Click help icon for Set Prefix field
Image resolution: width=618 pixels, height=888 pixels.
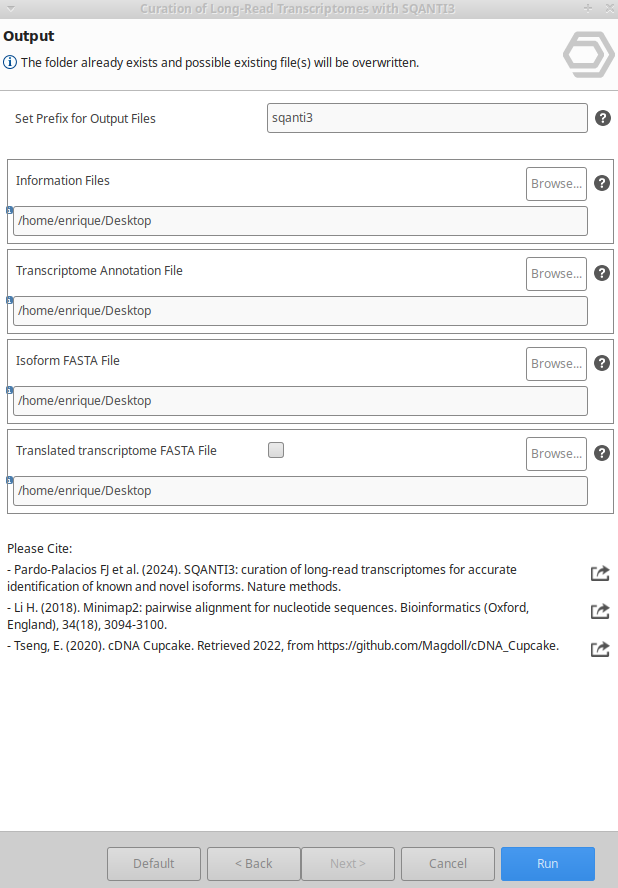(x=603, y=118)
